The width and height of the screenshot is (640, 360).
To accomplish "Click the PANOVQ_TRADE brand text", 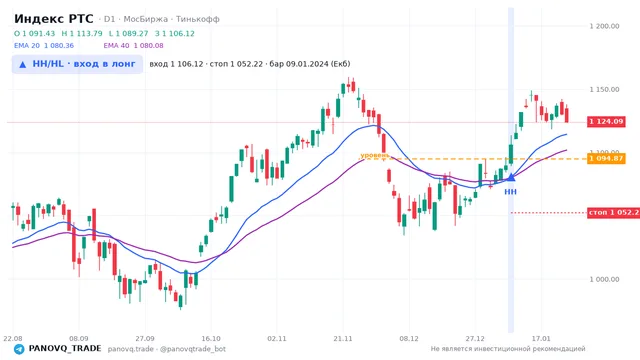I will pyautogui.click(x=65, y=349).
